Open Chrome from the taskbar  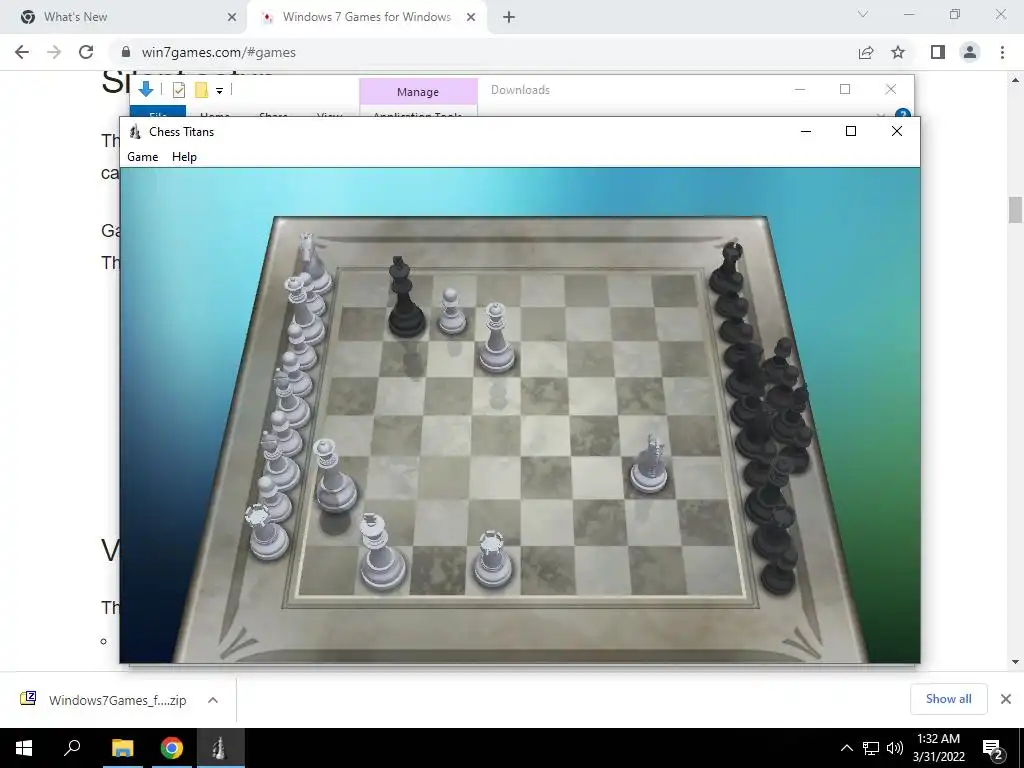tap(172, 748)
